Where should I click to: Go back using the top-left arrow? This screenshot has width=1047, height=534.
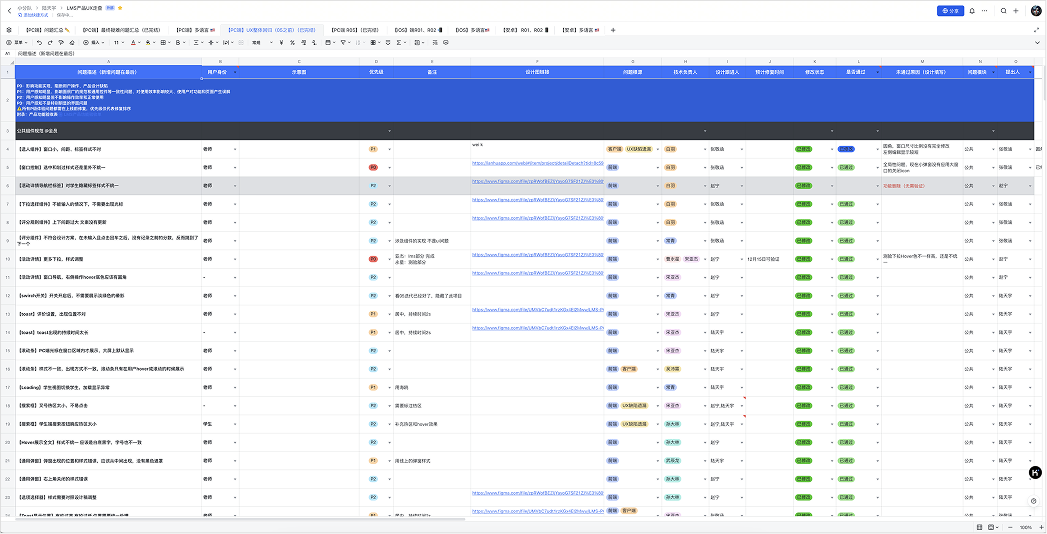coord(9,11)
